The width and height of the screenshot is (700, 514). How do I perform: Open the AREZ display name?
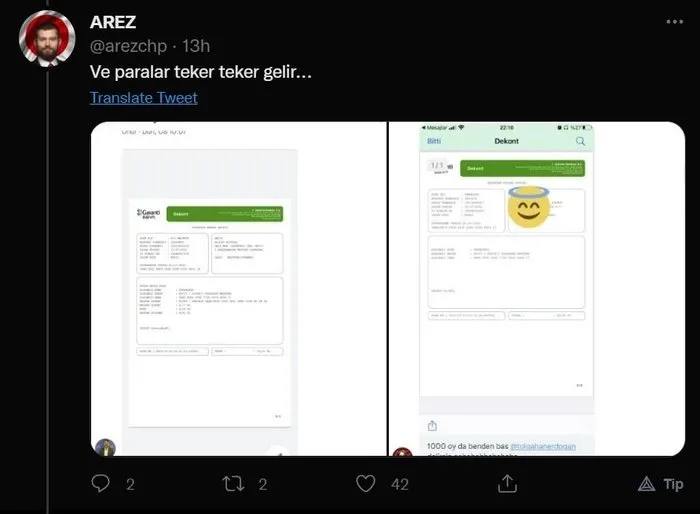(113, 22)
